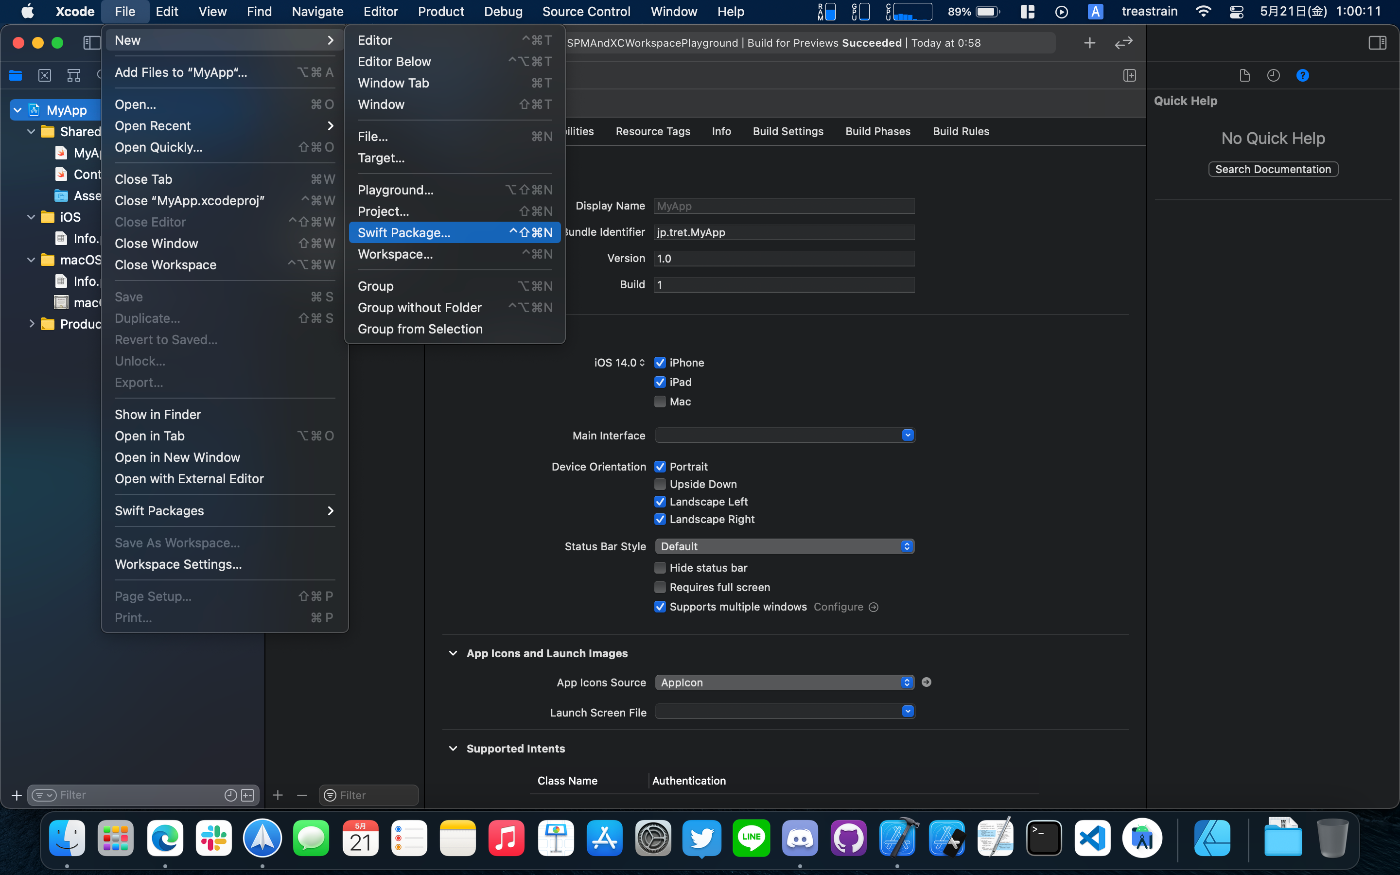Click the Search Documentation button

click(1272, 170)
